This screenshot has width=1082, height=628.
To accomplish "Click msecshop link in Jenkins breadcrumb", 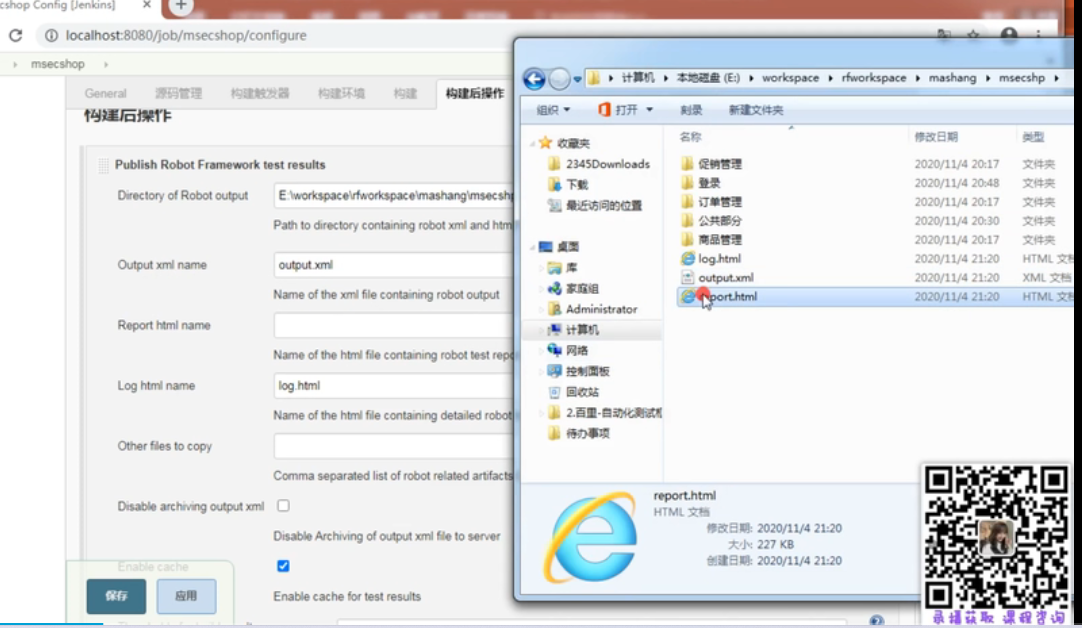I will (58, 64).
